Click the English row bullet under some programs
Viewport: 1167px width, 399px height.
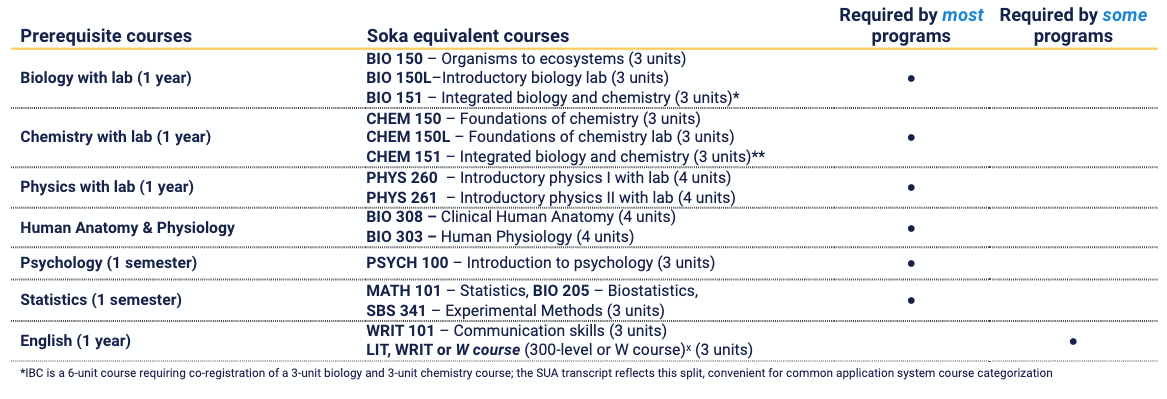(1072, 341)
